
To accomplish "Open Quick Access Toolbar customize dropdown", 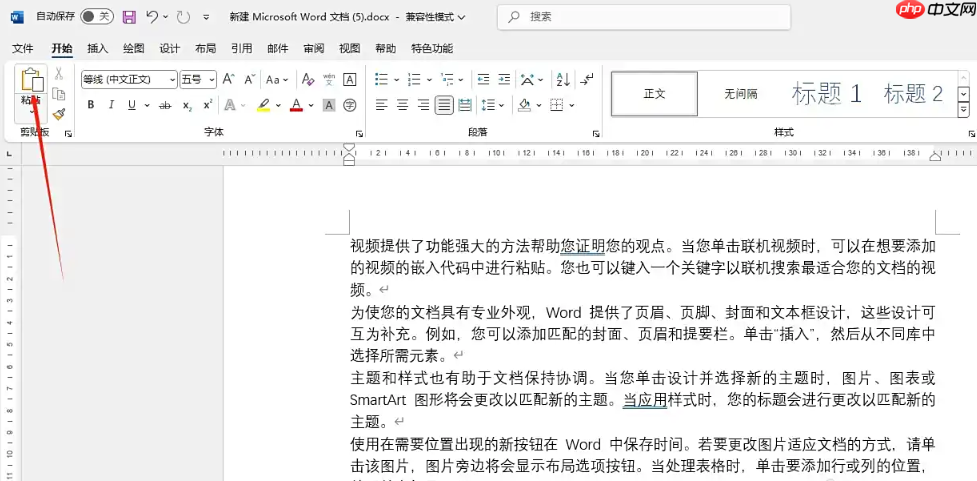I will (x=206, y=17).
